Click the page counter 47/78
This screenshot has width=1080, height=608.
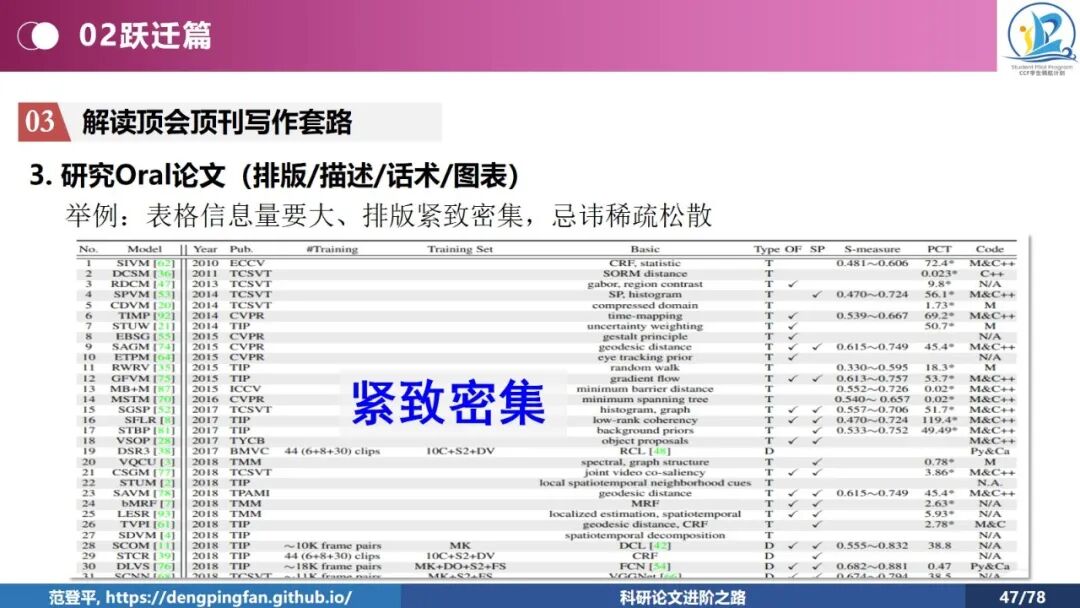click(1022, 597)
